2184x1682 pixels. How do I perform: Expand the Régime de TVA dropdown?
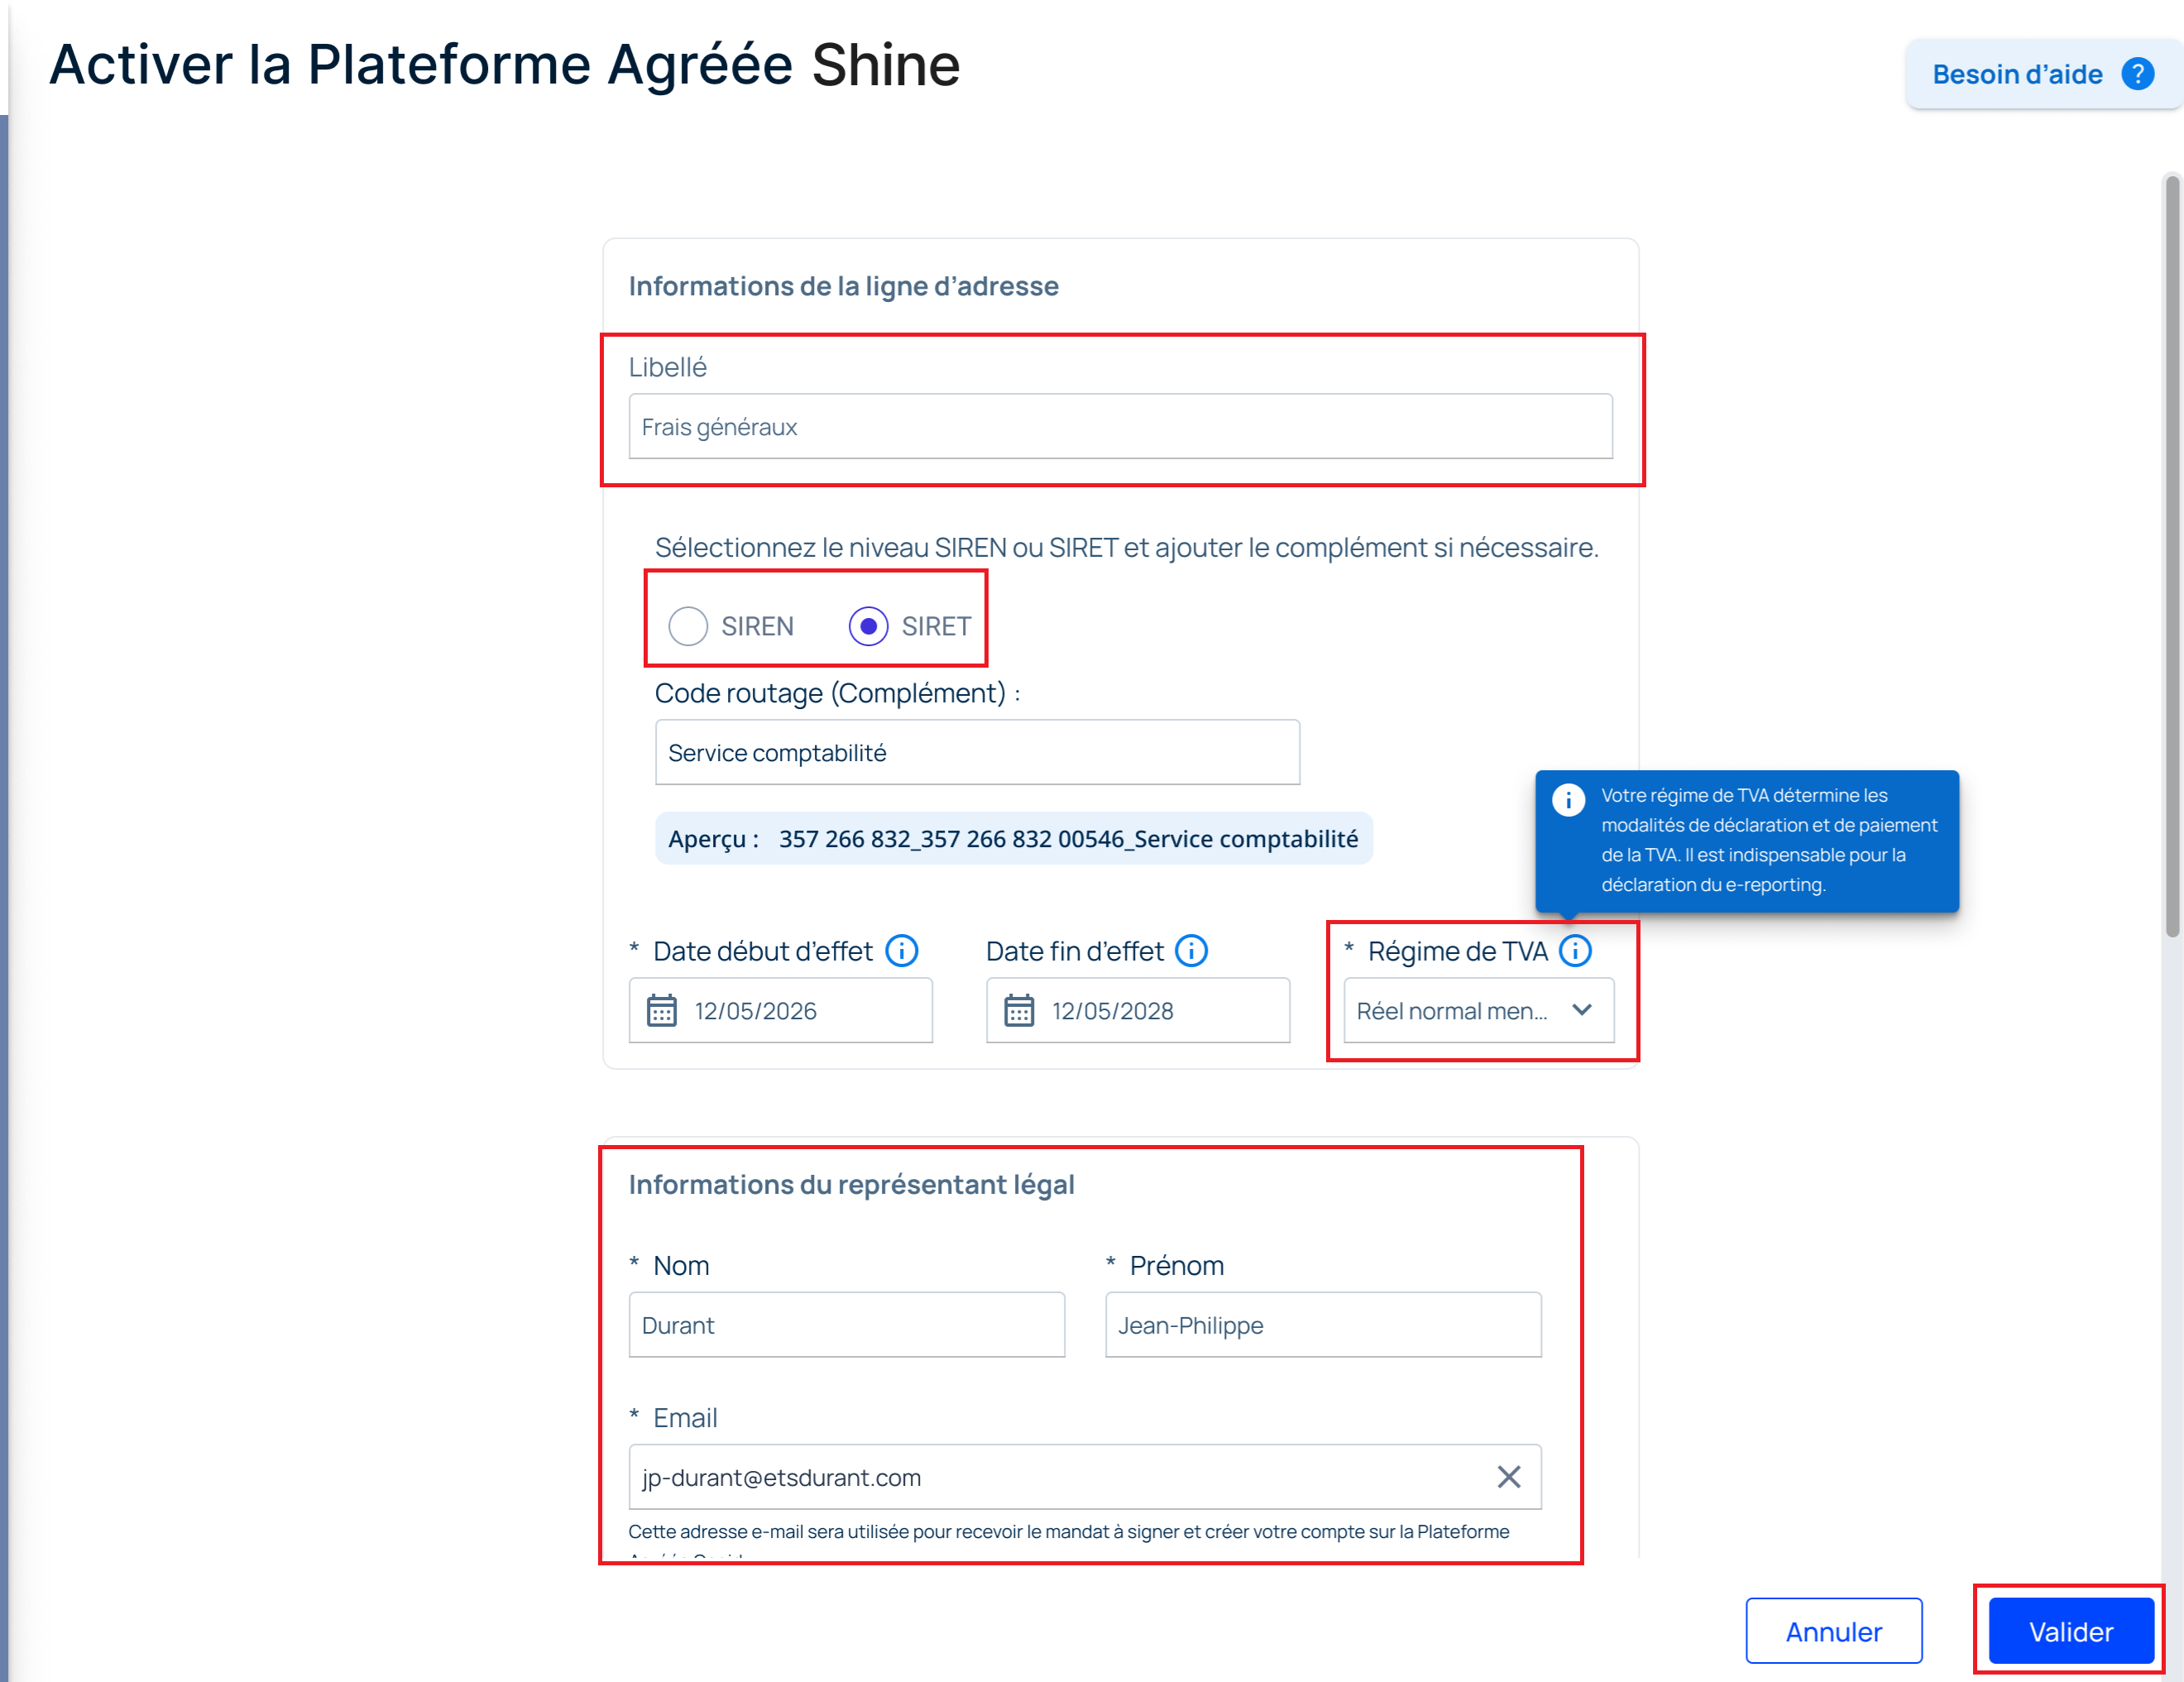click(1478, 1010)
